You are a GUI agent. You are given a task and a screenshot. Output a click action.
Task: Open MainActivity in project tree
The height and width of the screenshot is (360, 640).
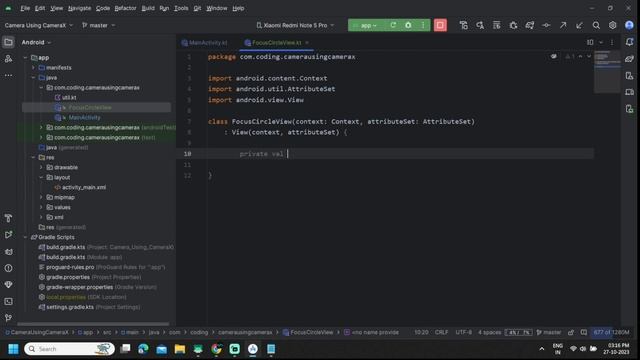click(x=84, y=118)
